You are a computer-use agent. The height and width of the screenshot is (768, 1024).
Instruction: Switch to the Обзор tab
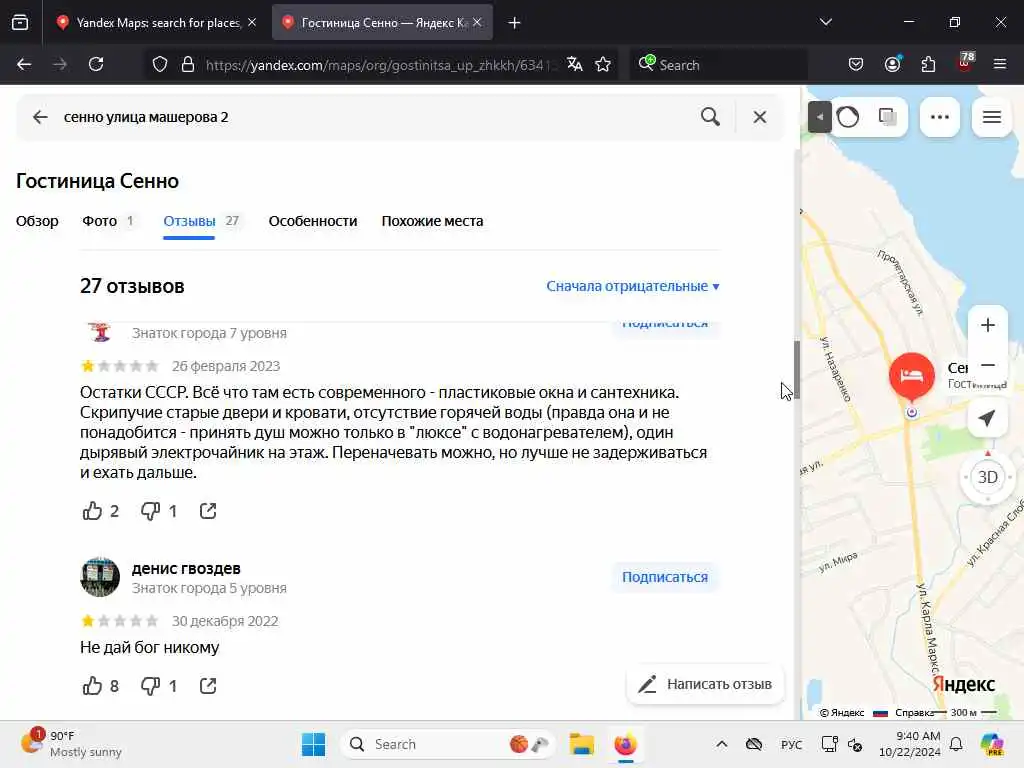click(37, 221)
